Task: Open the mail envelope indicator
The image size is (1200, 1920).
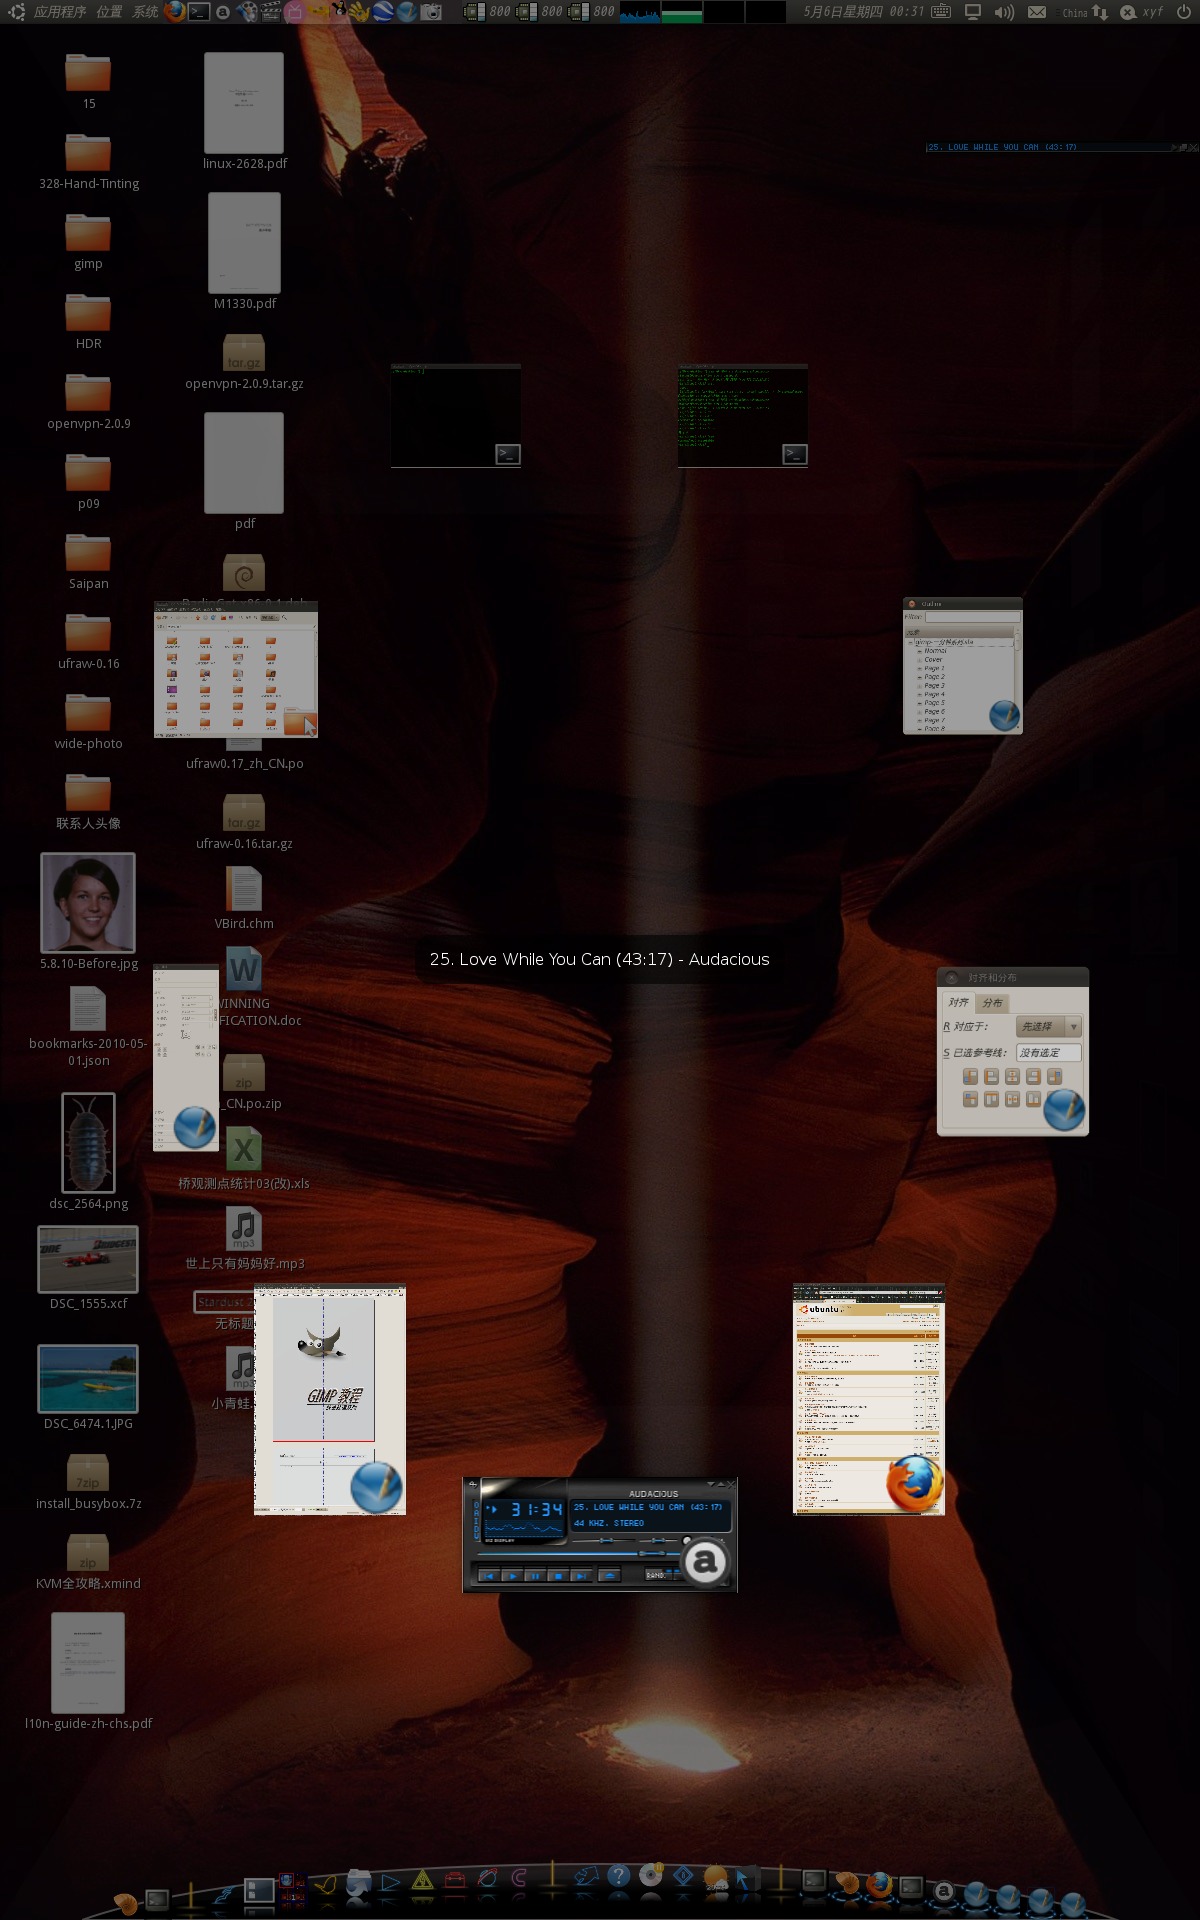Action: [x=1037, y=12]
